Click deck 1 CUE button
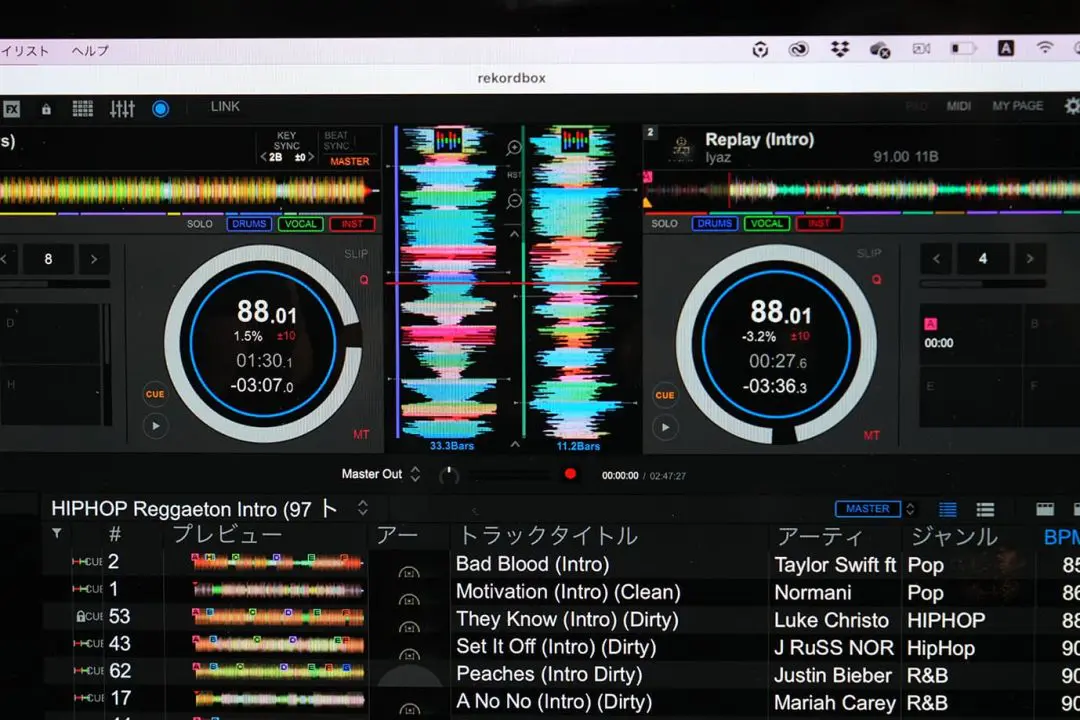1080x720 pixels. pyautogui.click(x=155, y=394)
